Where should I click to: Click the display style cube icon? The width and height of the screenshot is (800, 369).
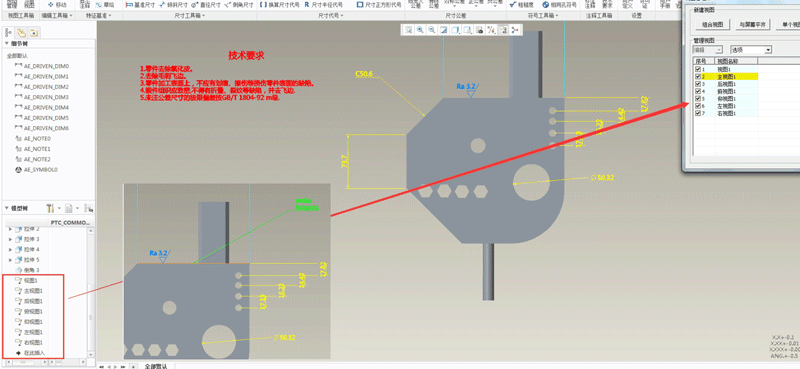pyautogui.click(x=455, y=30)
